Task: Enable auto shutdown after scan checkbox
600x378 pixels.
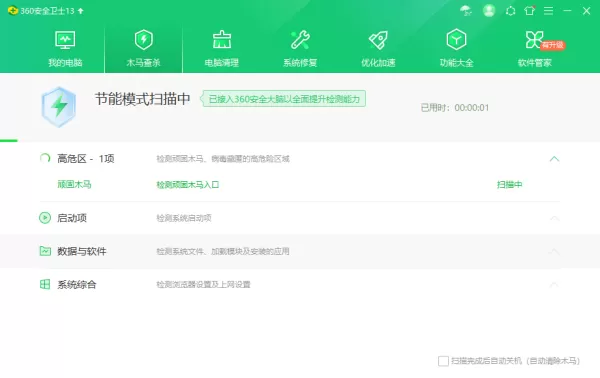Action: click(x=443, y=361)
